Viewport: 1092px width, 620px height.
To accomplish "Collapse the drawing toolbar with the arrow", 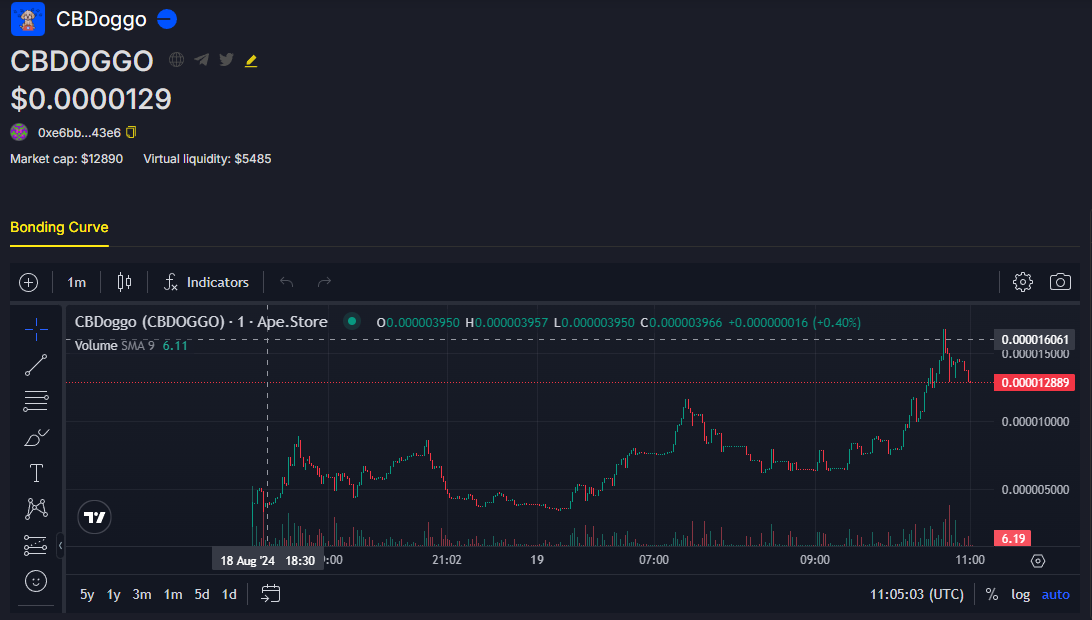I will pyautogui.click(x=61, y=545).
